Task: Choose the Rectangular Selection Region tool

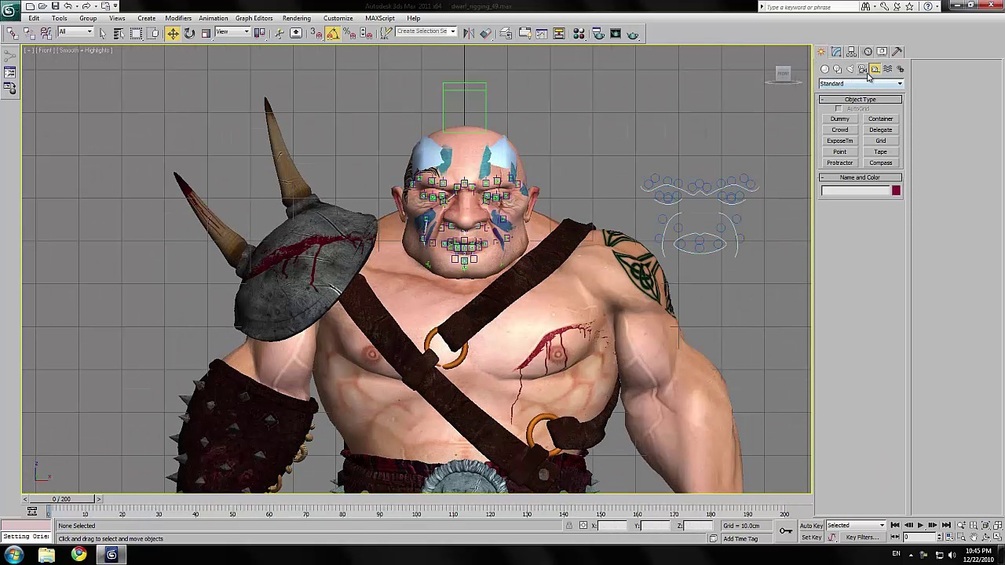Action: 136,33
